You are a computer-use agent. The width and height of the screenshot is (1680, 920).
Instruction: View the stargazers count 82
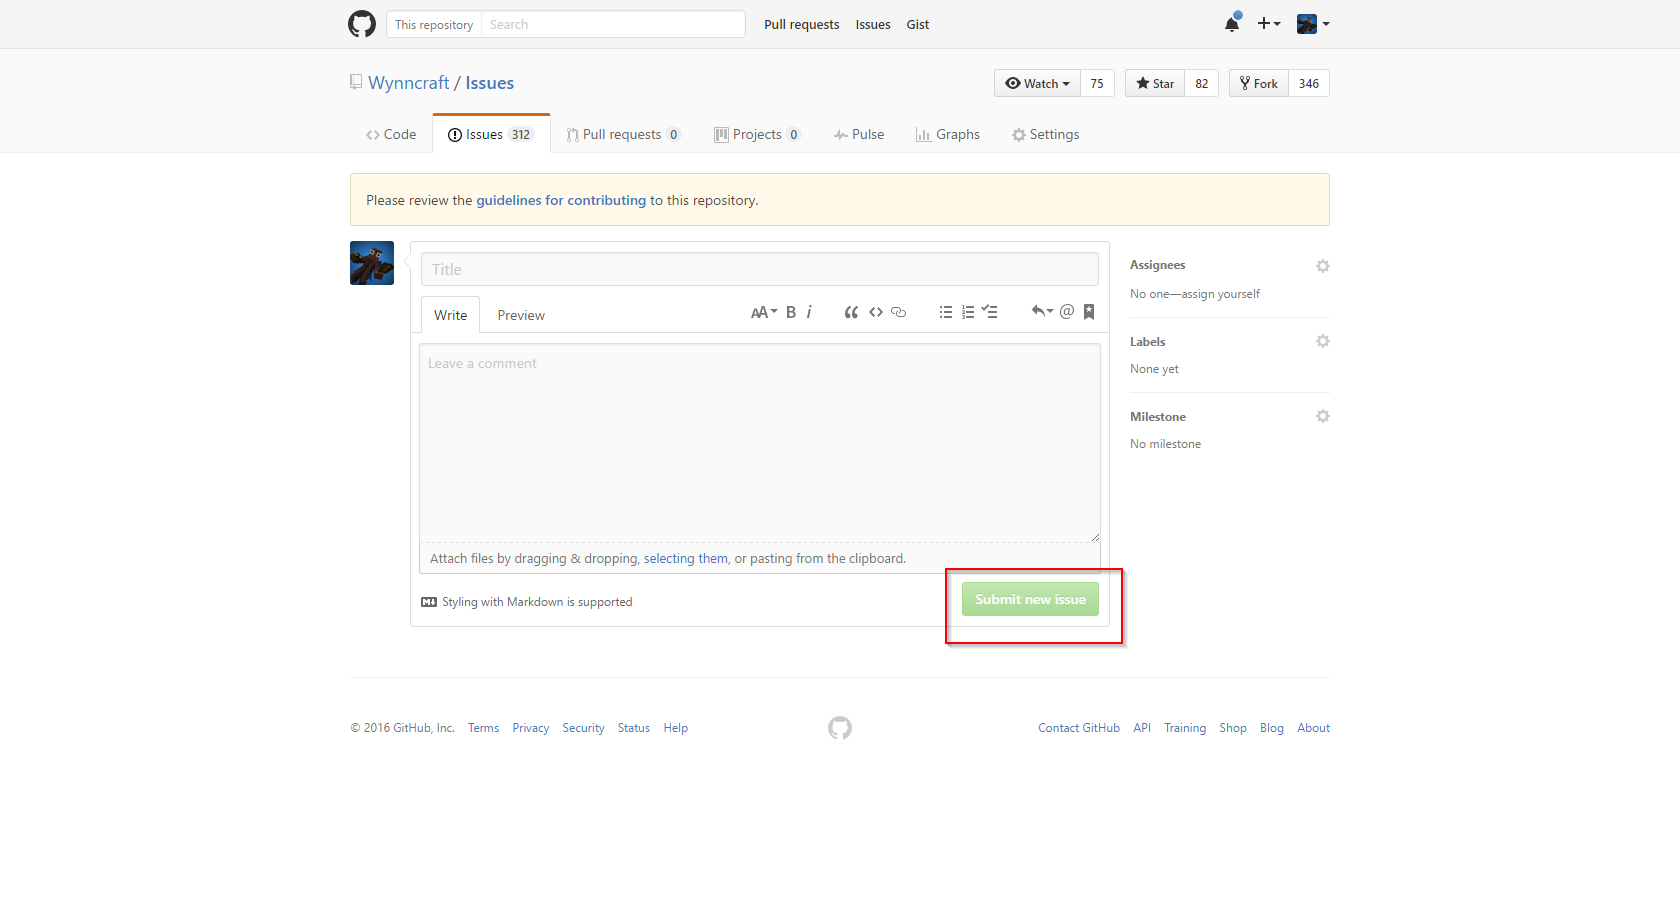[1202, 83]
